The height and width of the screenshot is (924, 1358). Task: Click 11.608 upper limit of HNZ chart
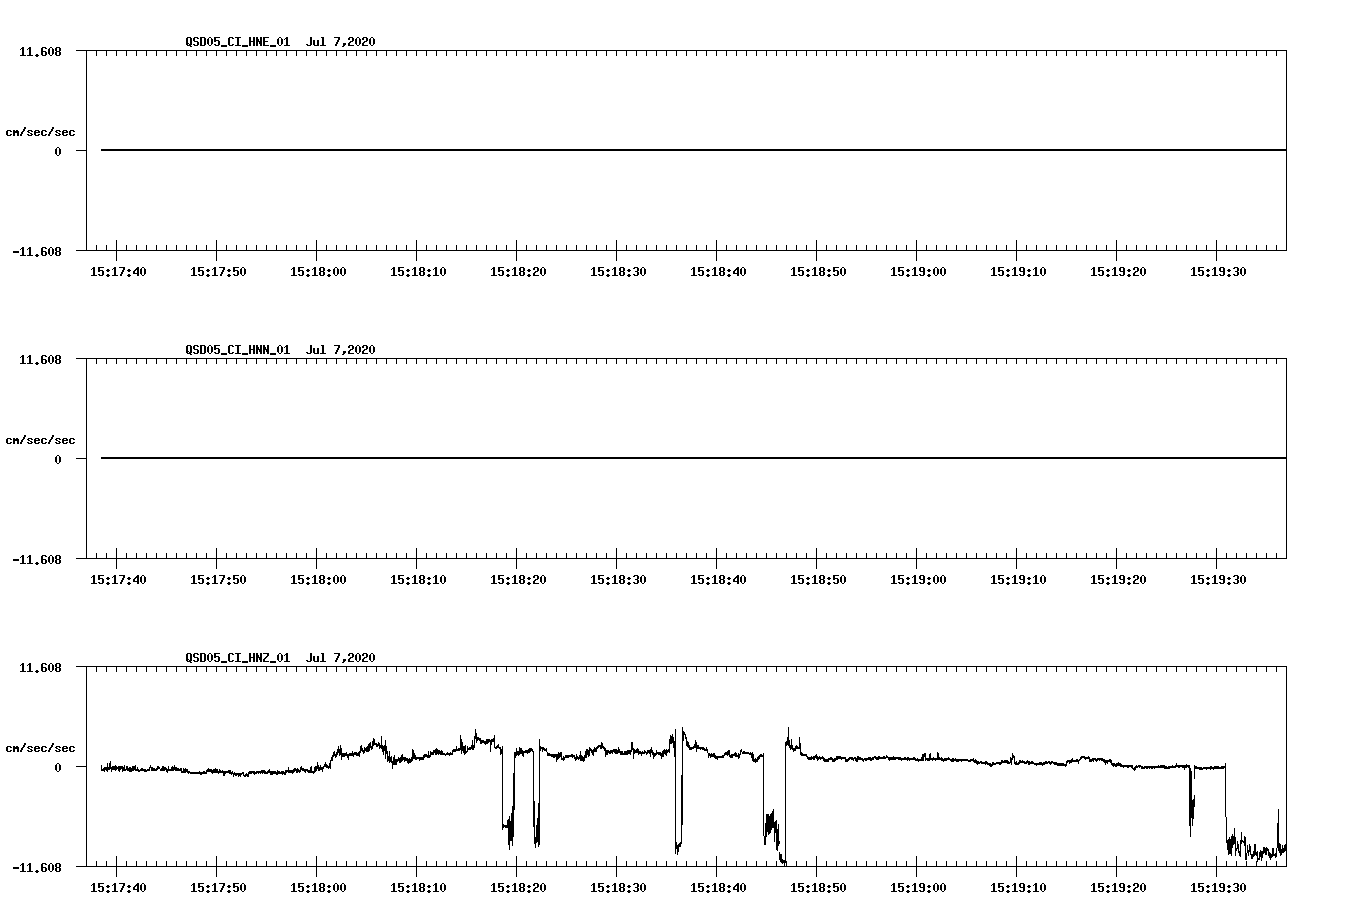coord(40,667)
